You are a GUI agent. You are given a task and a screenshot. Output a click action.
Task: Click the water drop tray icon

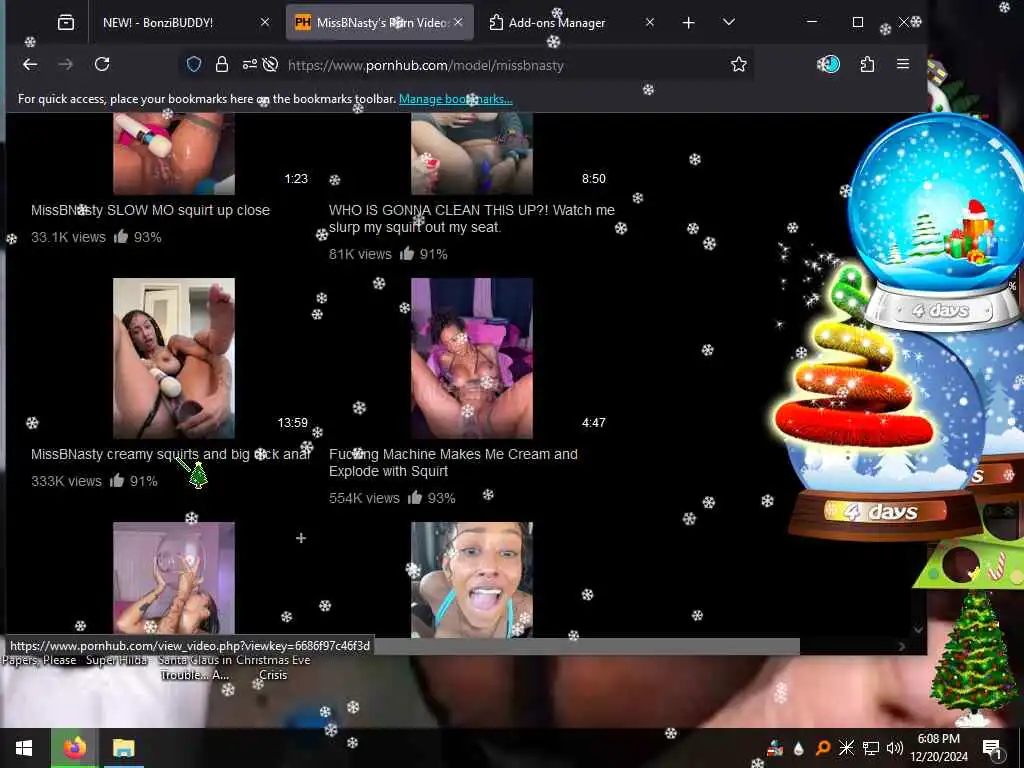tap(799, 748)
